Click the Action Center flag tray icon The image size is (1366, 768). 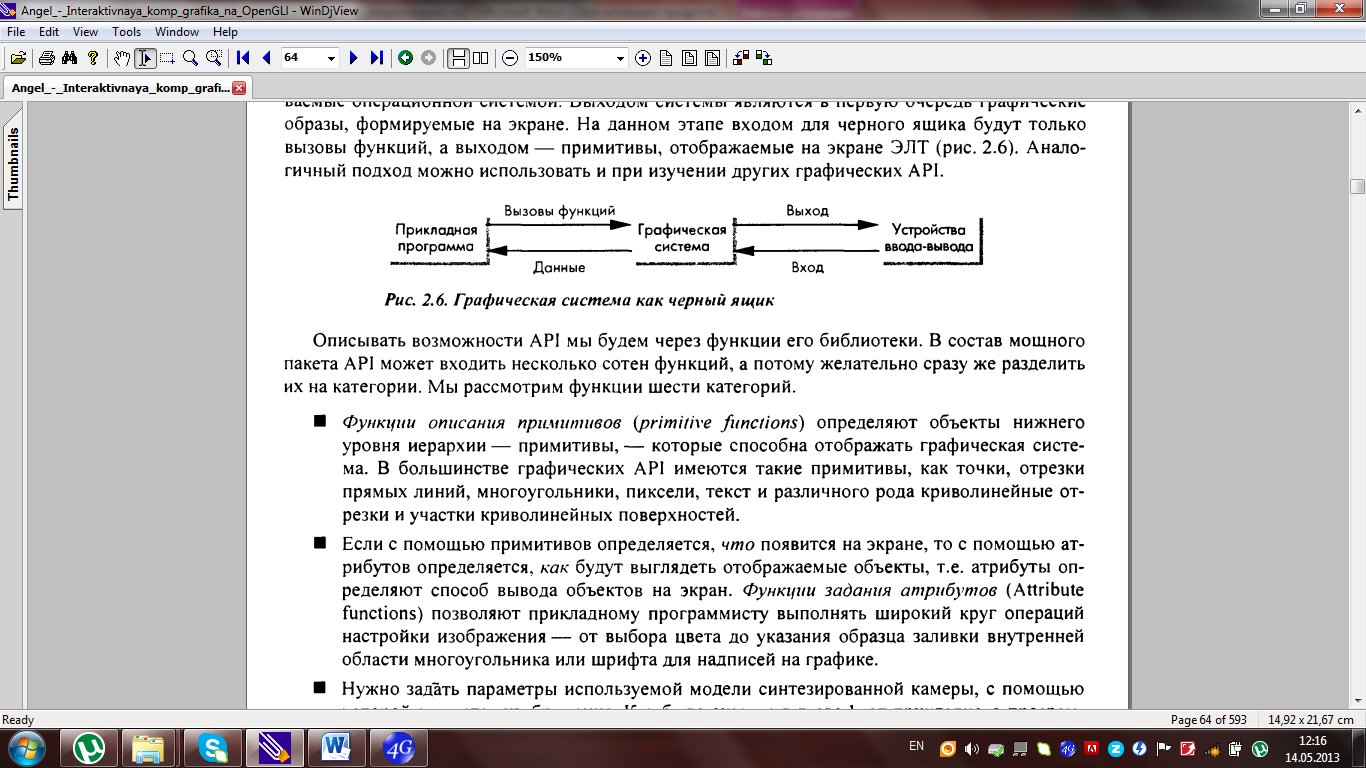coord(1163,748)
